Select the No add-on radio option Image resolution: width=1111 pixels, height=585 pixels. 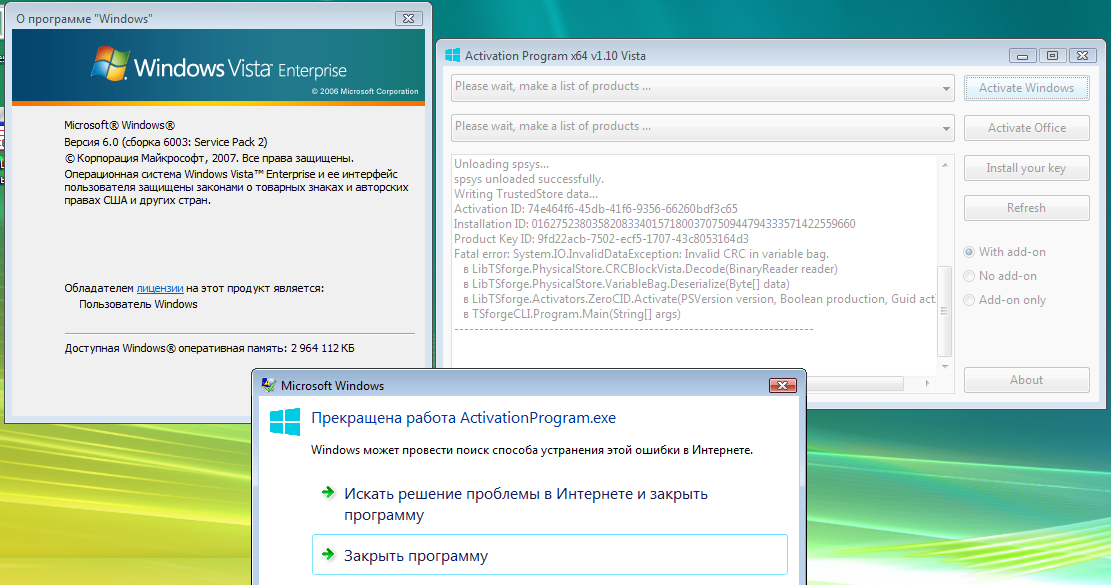(1000, 276)
